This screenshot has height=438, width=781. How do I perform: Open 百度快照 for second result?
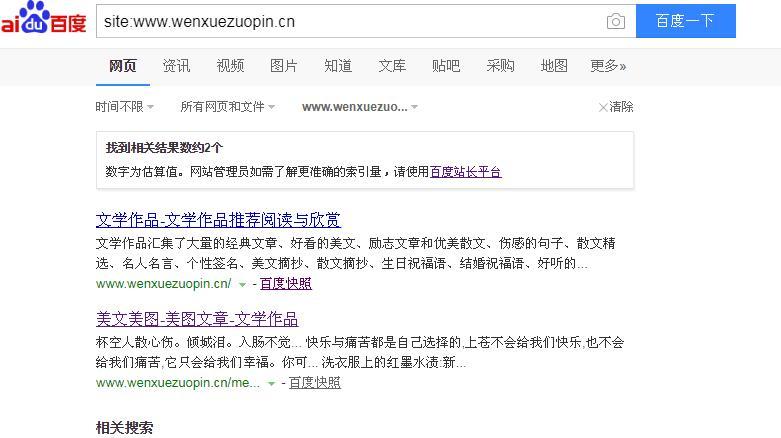(x=315, y=383)
